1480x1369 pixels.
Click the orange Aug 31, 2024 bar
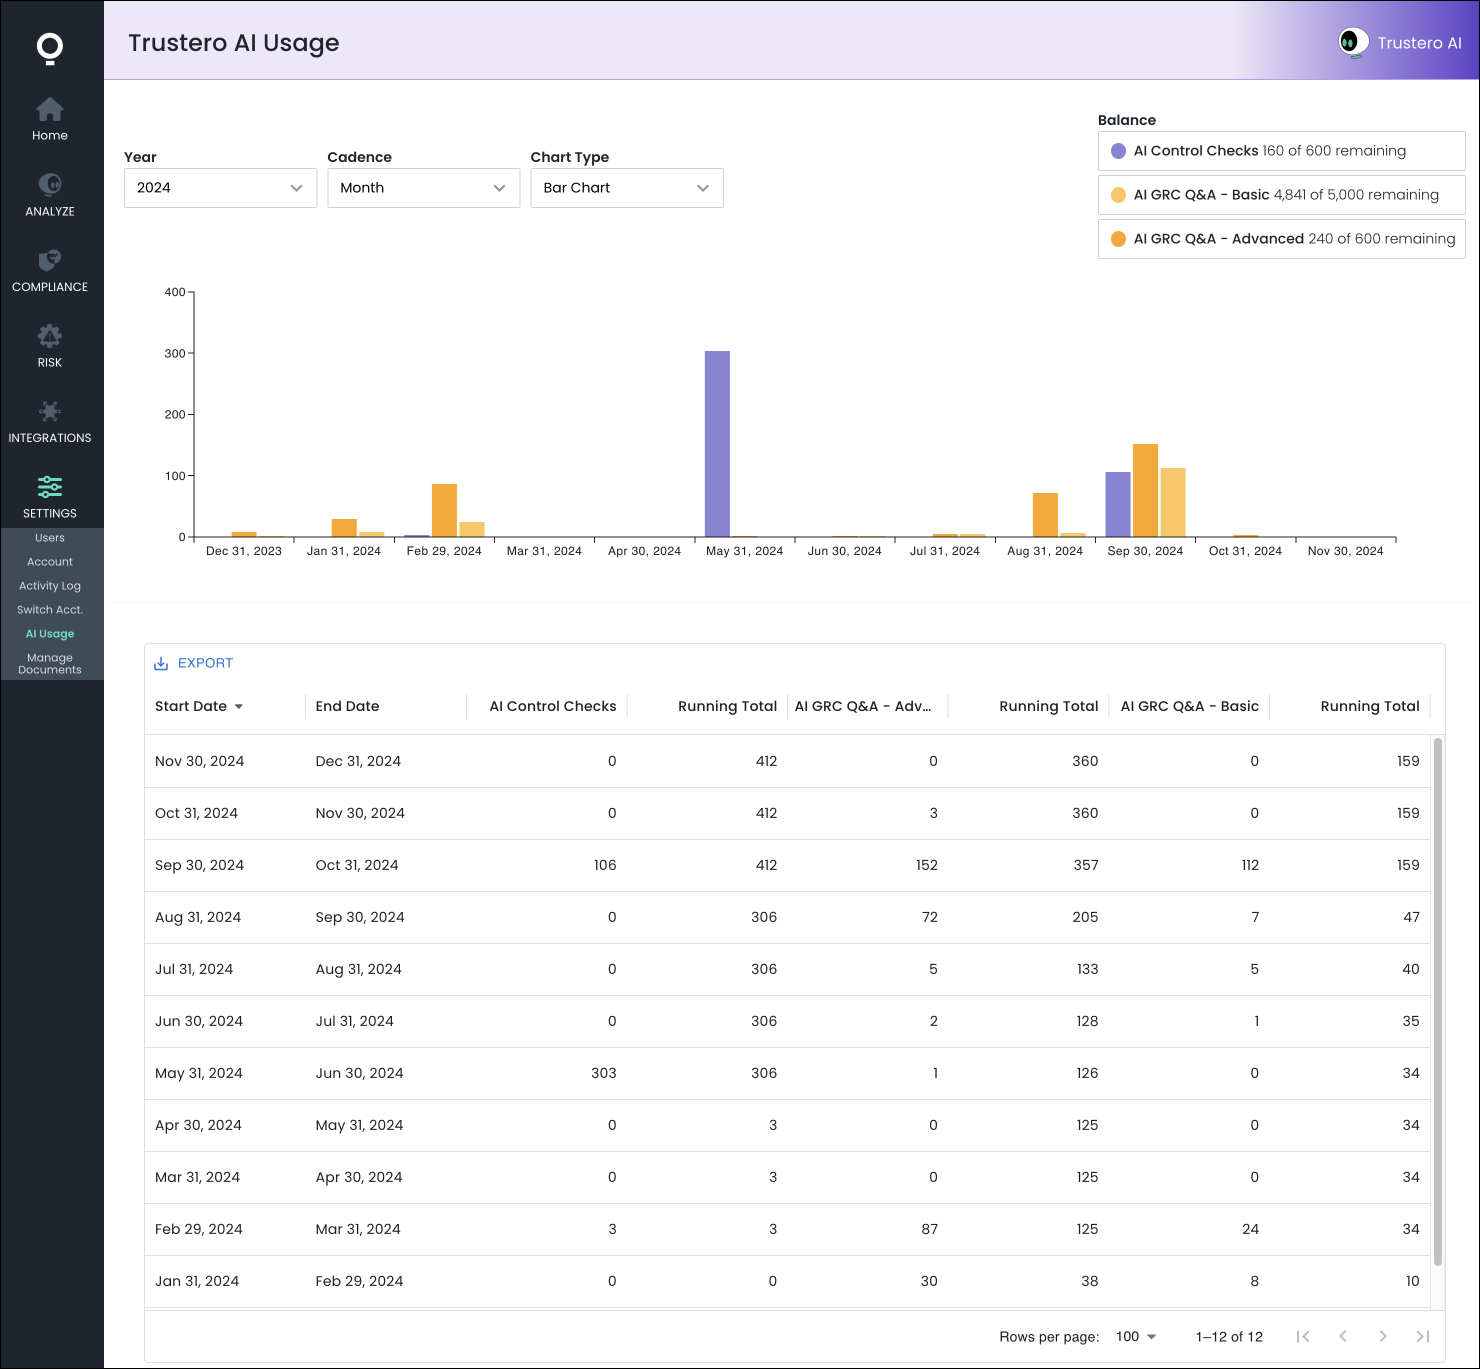(x=1045, y=515)
